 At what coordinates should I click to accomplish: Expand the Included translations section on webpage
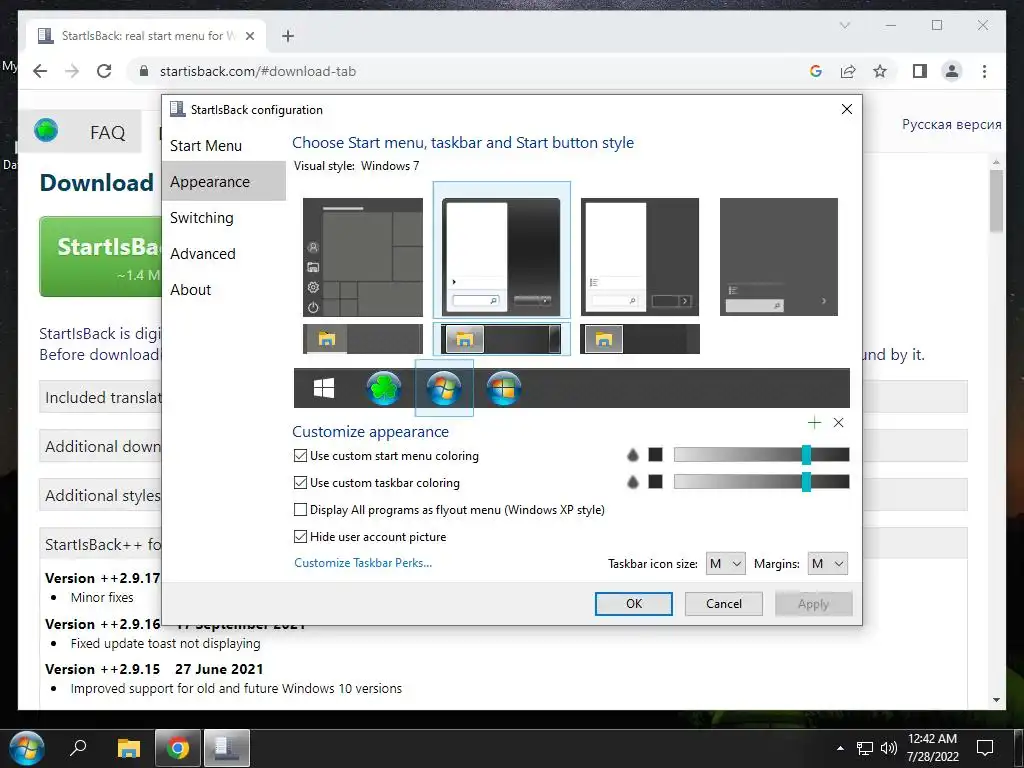click(x=103, y=397)
